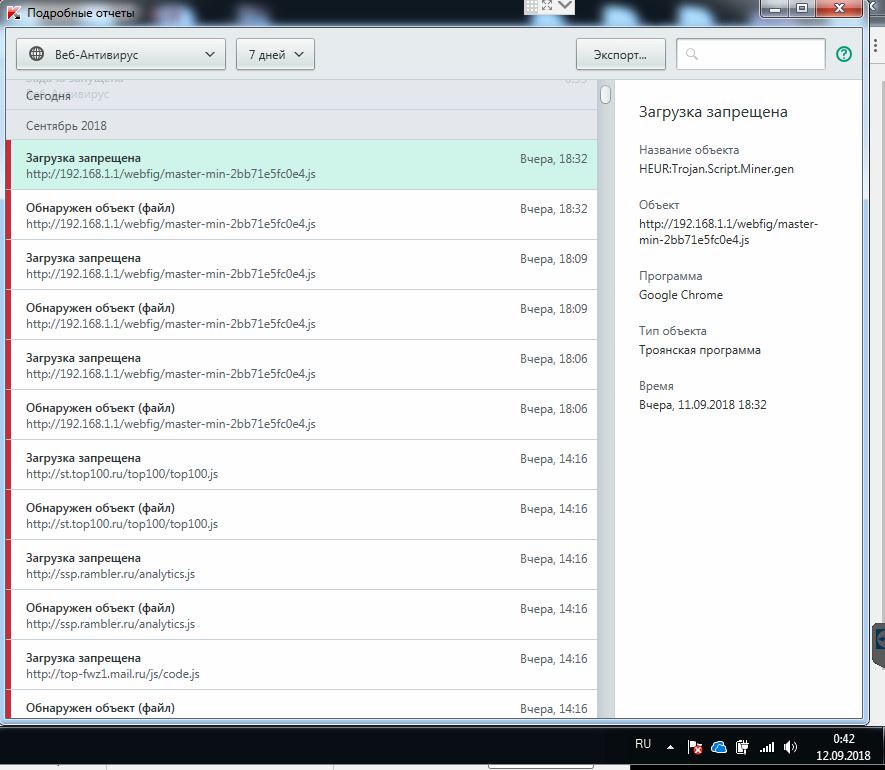Click the Action Center flag tray icon
Image resolution: width=885 pixels, height=770 pixels.
point(695,747)
